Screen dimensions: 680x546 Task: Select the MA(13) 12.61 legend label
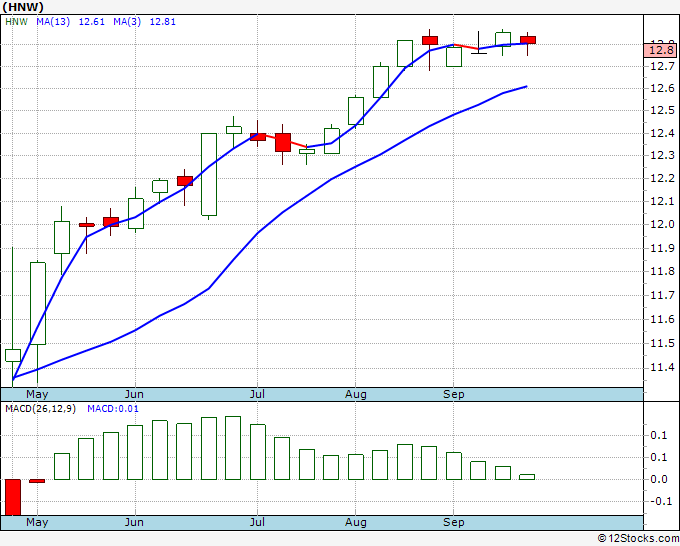[60, 20]
